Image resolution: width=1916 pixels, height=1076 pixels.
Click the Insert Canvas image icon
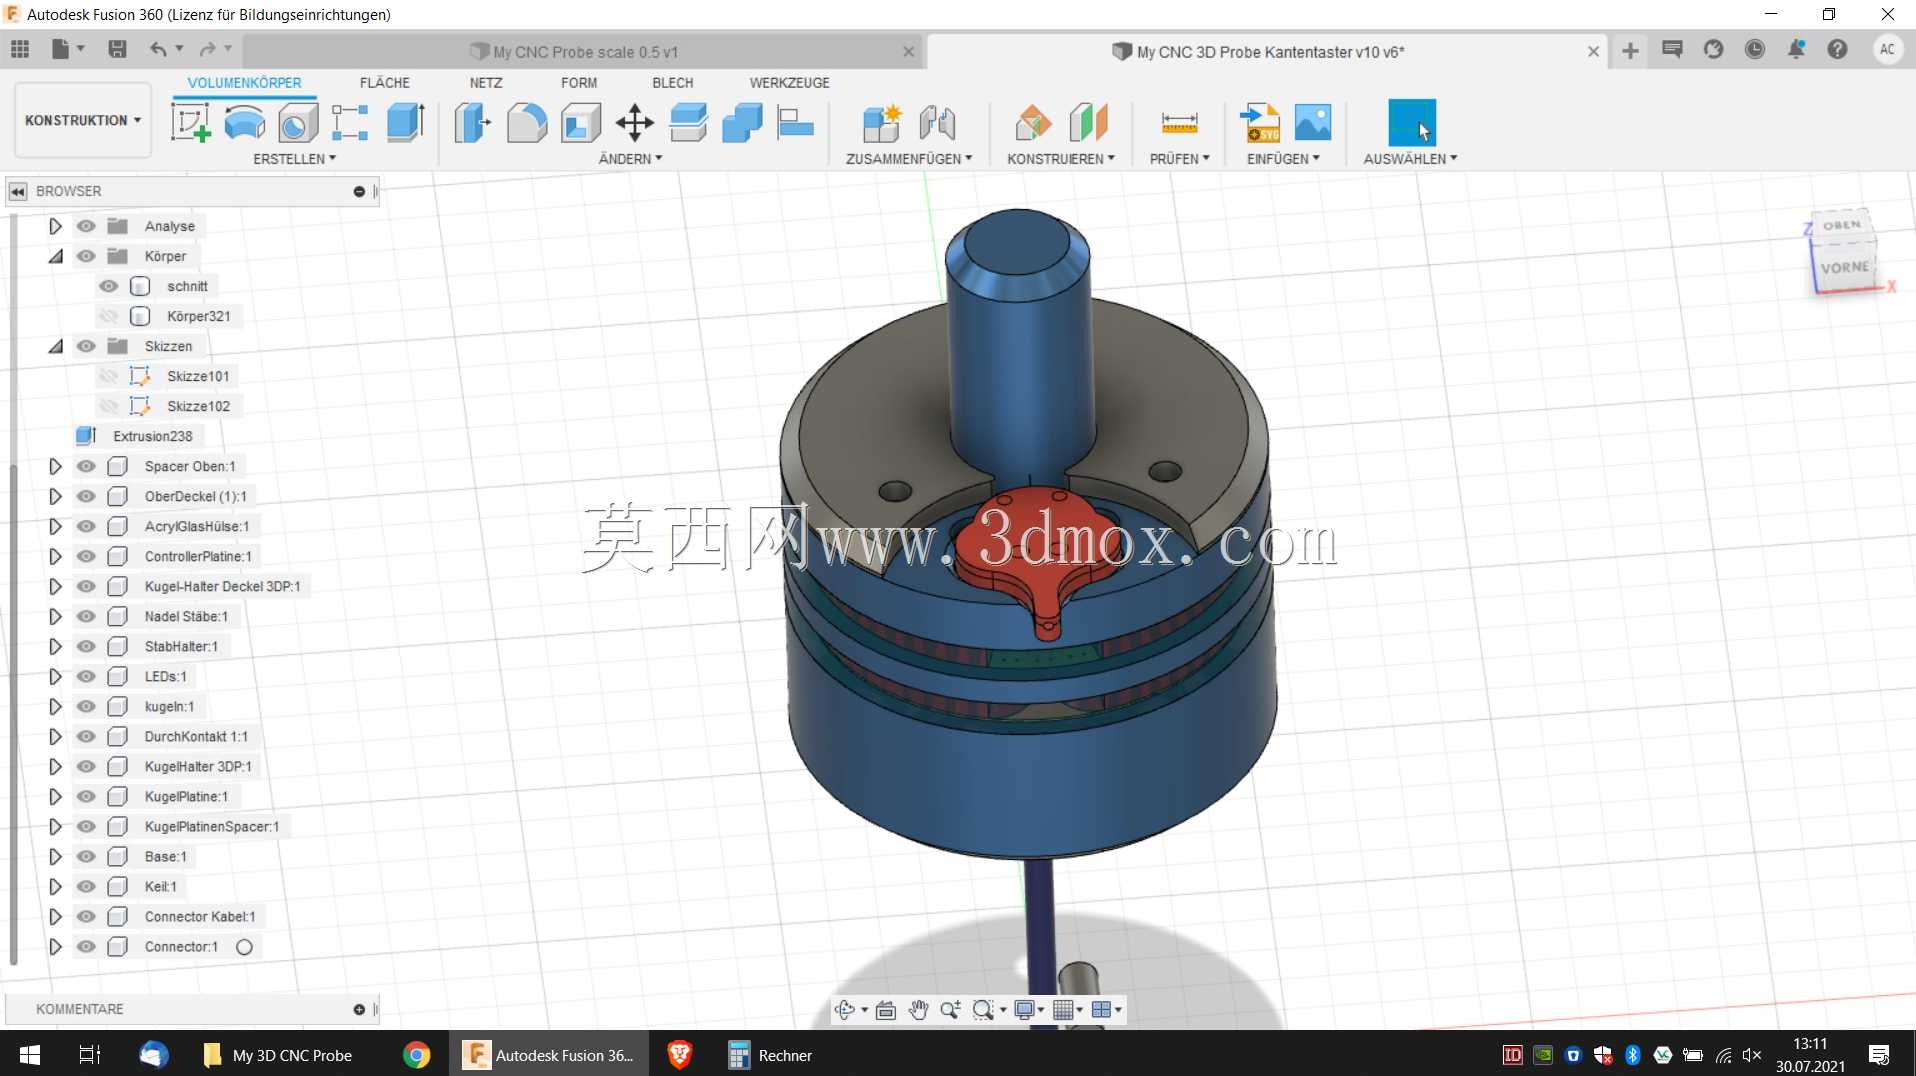pyautogui.click(x=1313, y=122)
